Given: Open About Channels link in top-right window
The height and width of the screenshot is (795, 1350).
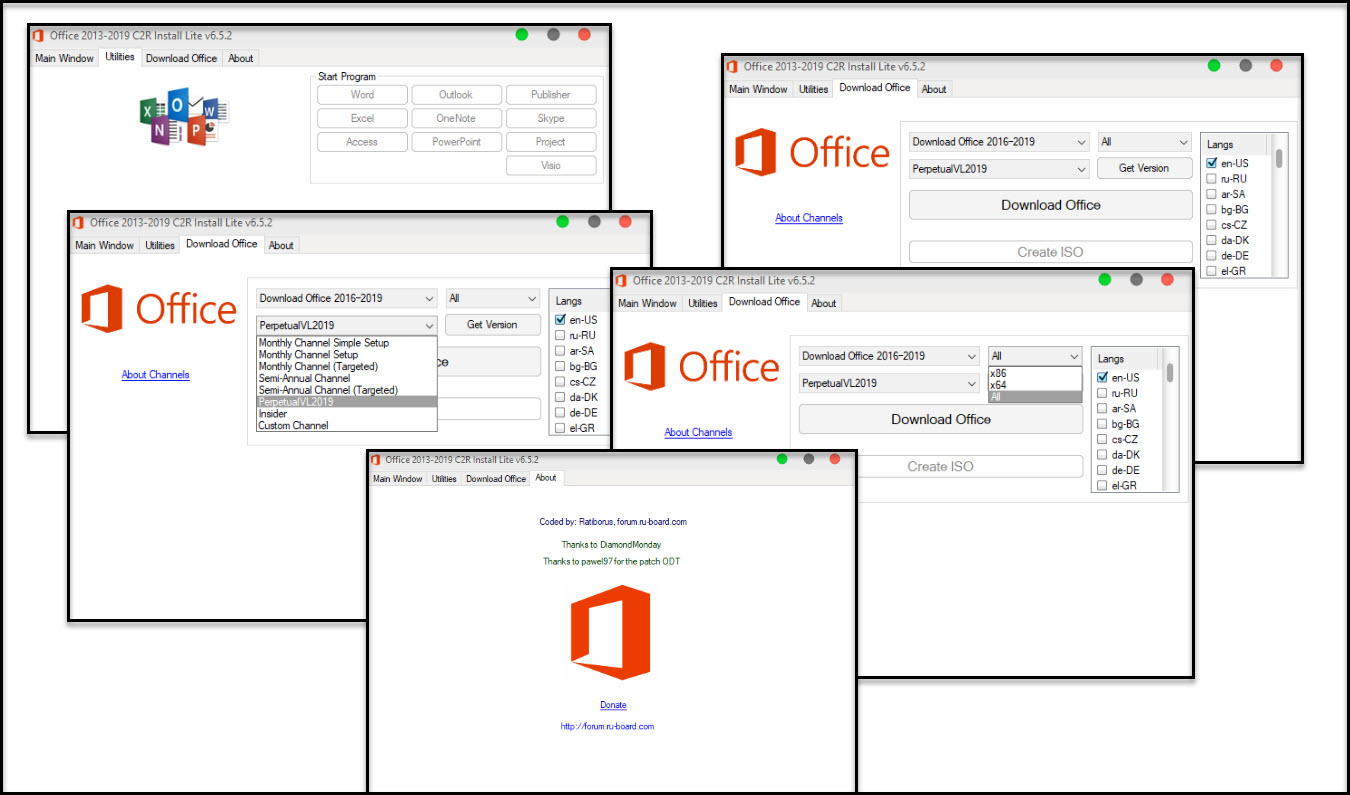Looking at the screenshot, I should tap(809, 218).
